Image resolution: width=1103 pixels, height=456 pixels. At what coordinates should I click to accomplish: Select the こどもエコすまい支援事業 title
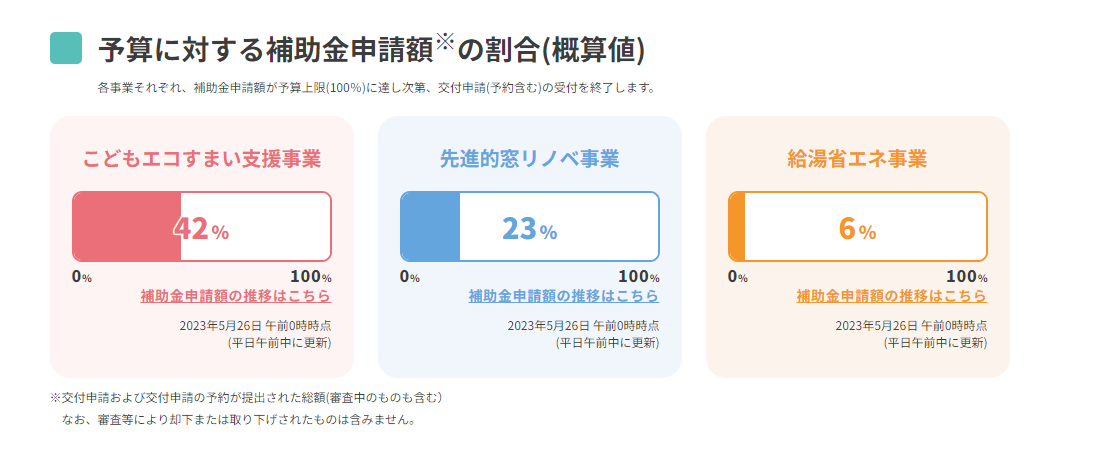(x=202, y=159)
